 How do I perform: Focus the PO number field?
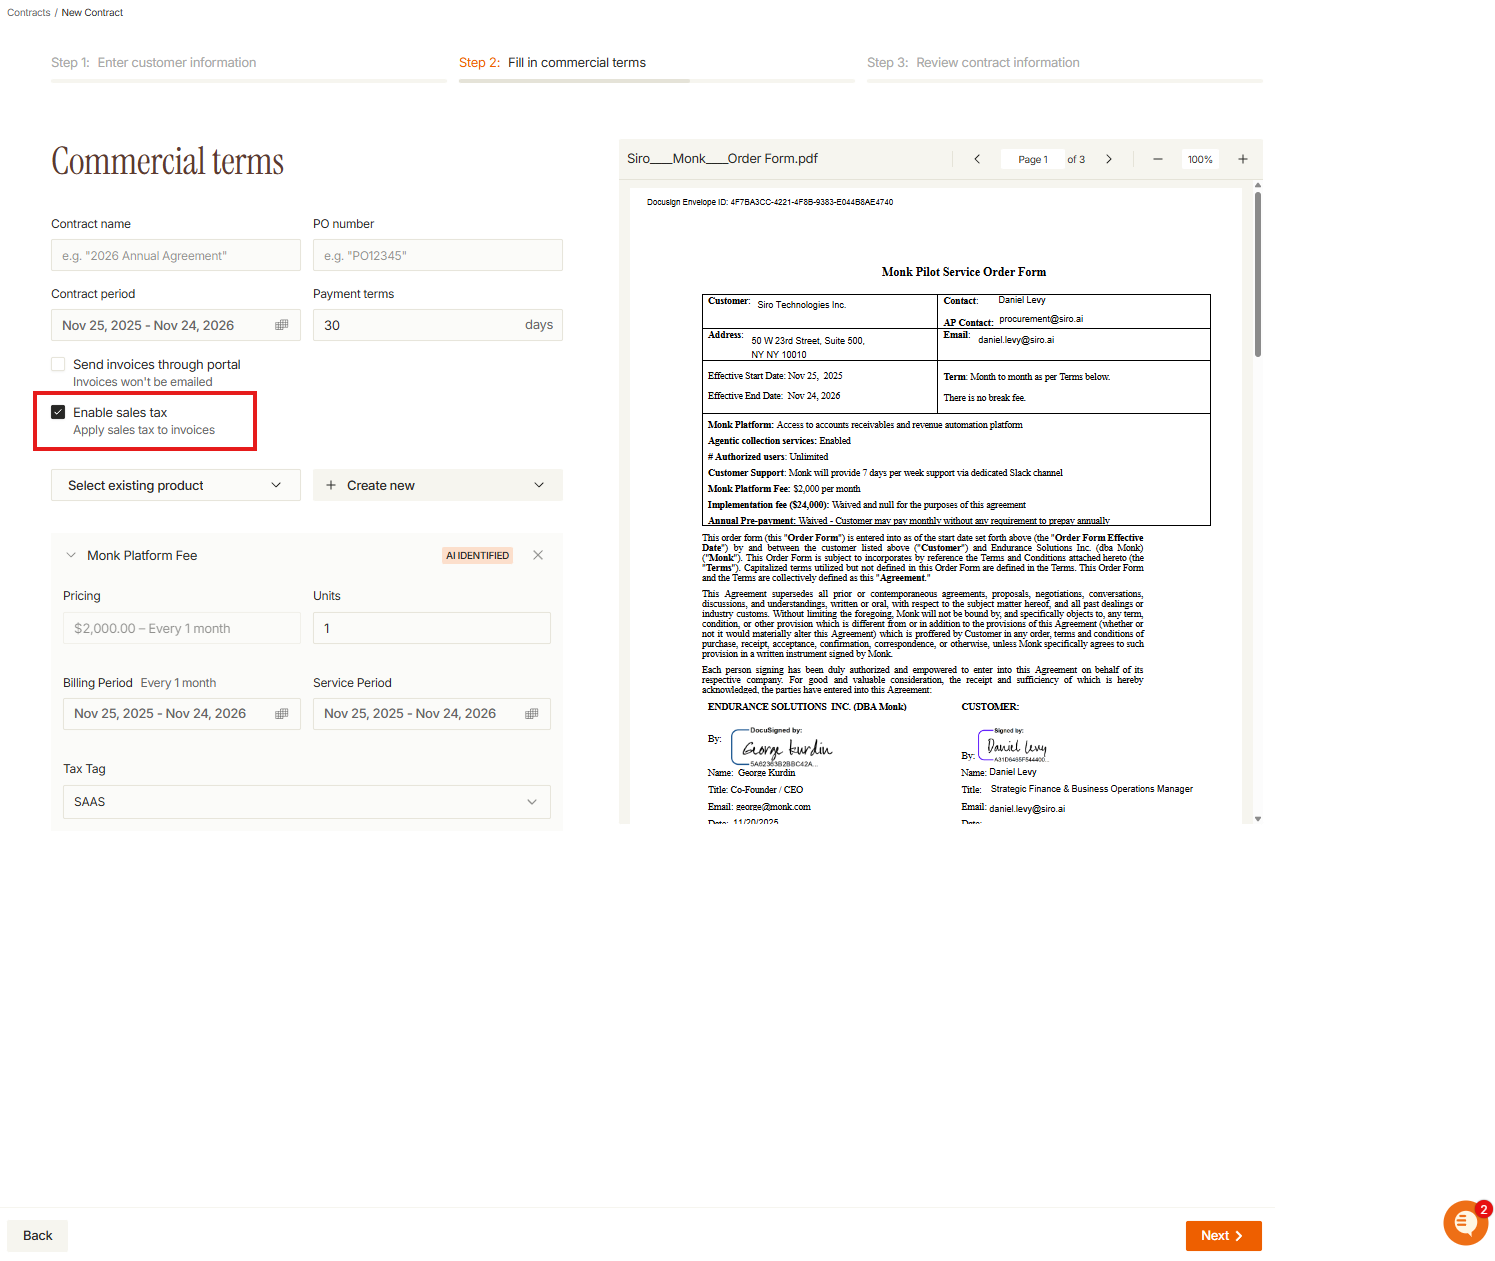click(438, 255)
